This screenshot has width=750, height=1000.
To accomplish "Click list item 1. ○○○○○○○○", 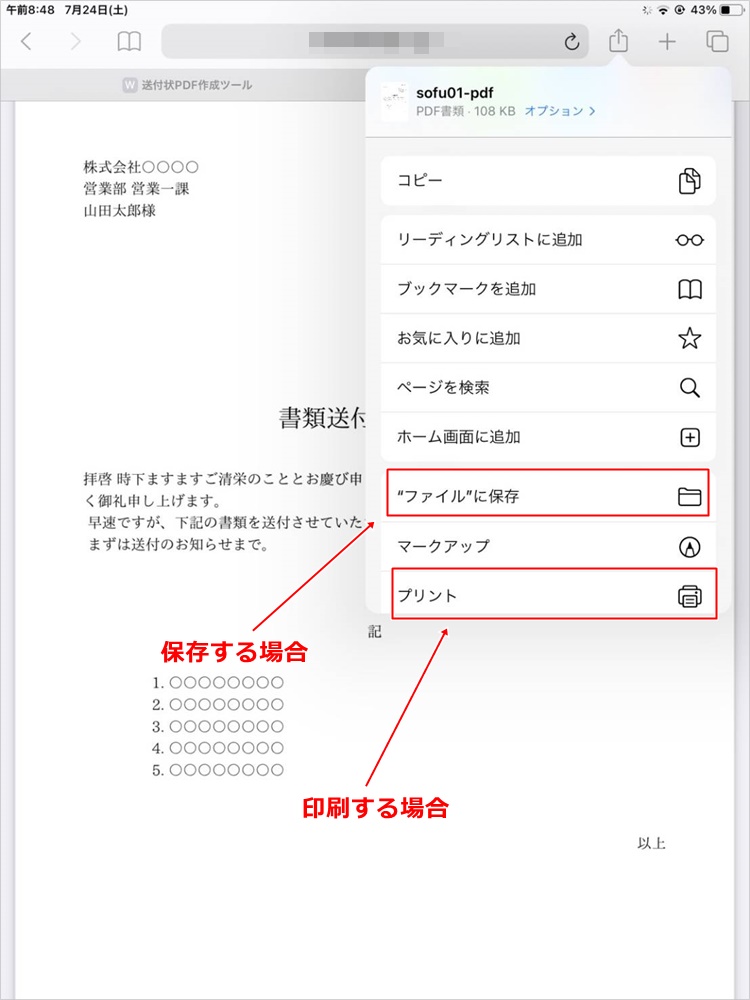I will click(217, 683).
